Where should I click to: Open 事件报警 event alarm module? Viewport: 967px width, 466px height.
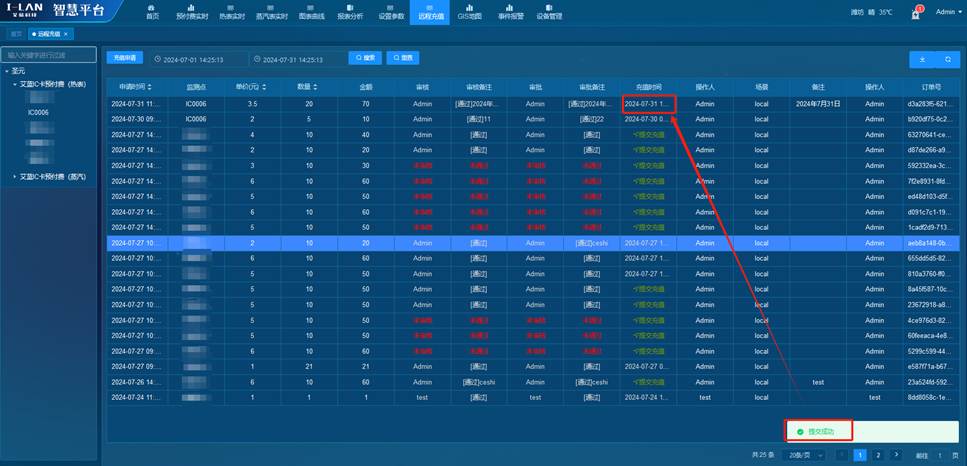pyautogui.click(x=509, y=12)
